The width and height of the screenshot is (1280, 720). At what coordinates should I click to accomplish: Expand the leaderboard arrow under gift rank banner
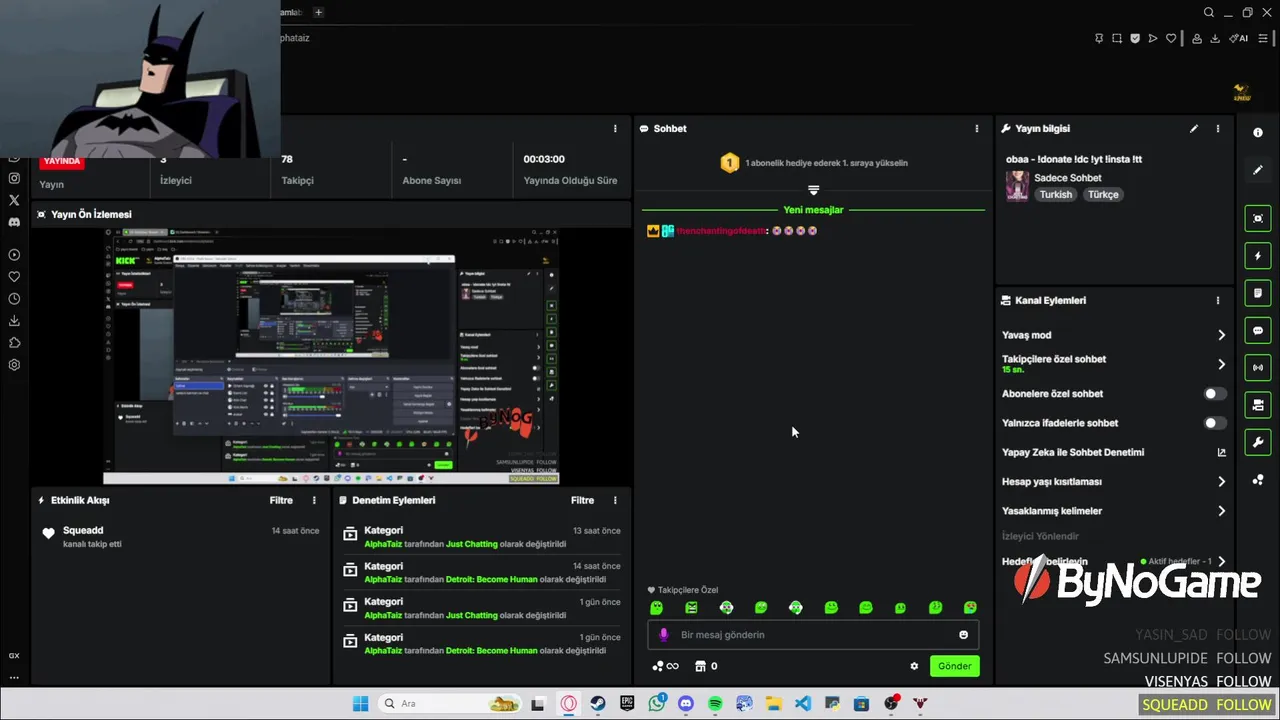click(813, 190)
